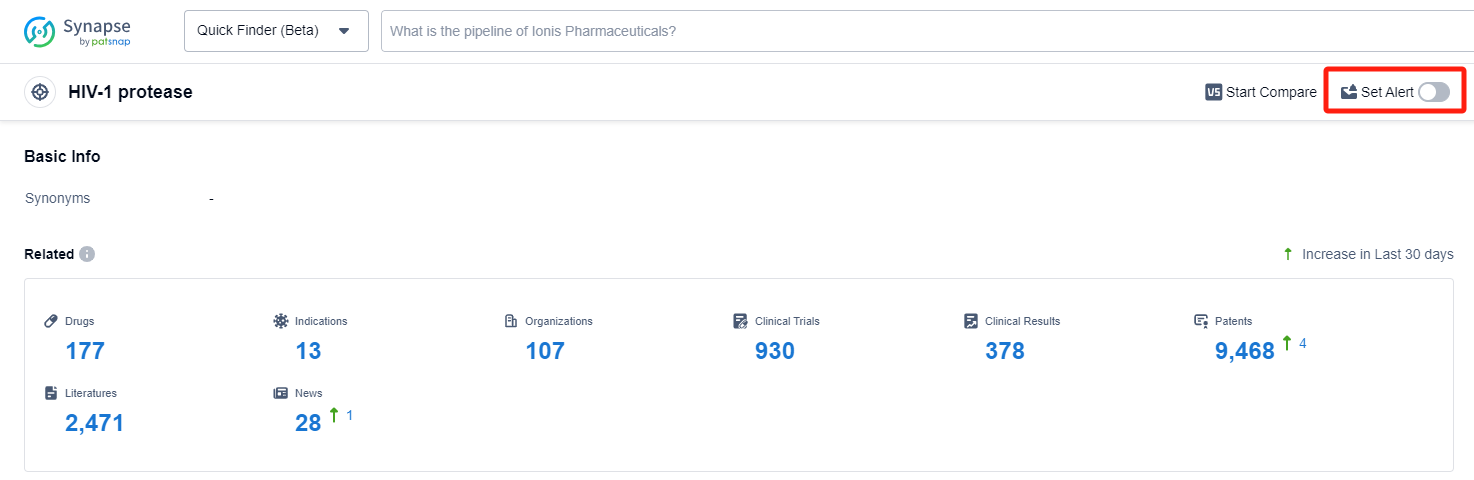Click the Related info icon
The width and height of the screenshot is (1474, 480).
tap(87, 254)
